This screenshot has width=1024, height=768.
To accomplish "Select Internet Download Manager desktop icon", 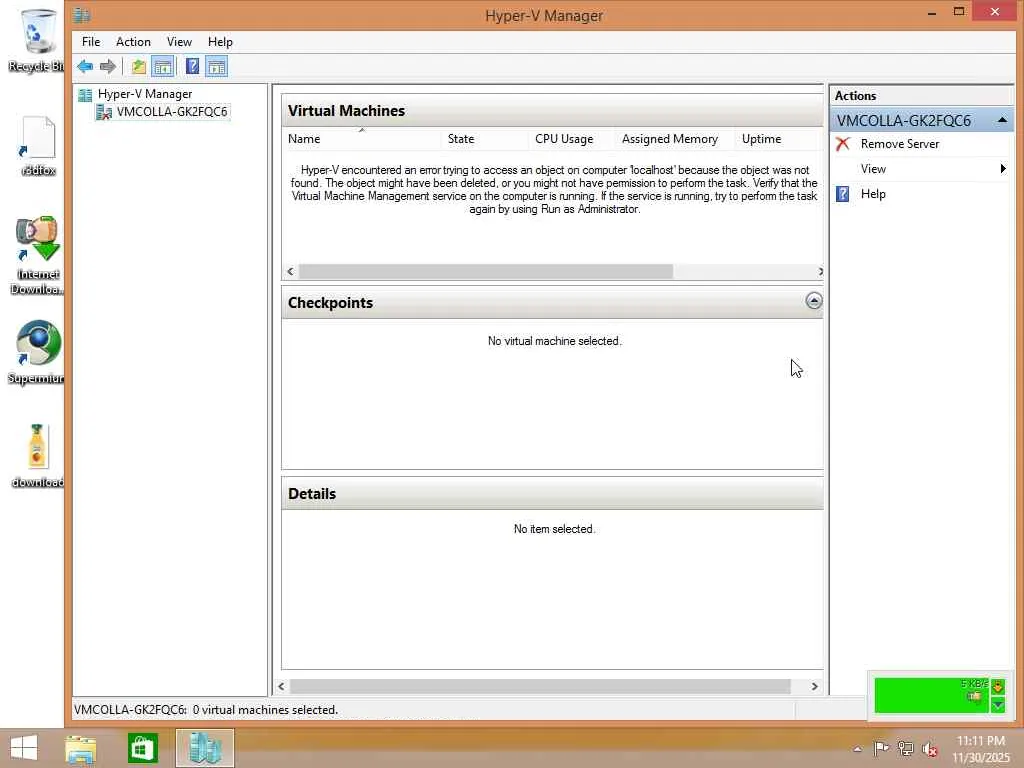I will 37,256.
